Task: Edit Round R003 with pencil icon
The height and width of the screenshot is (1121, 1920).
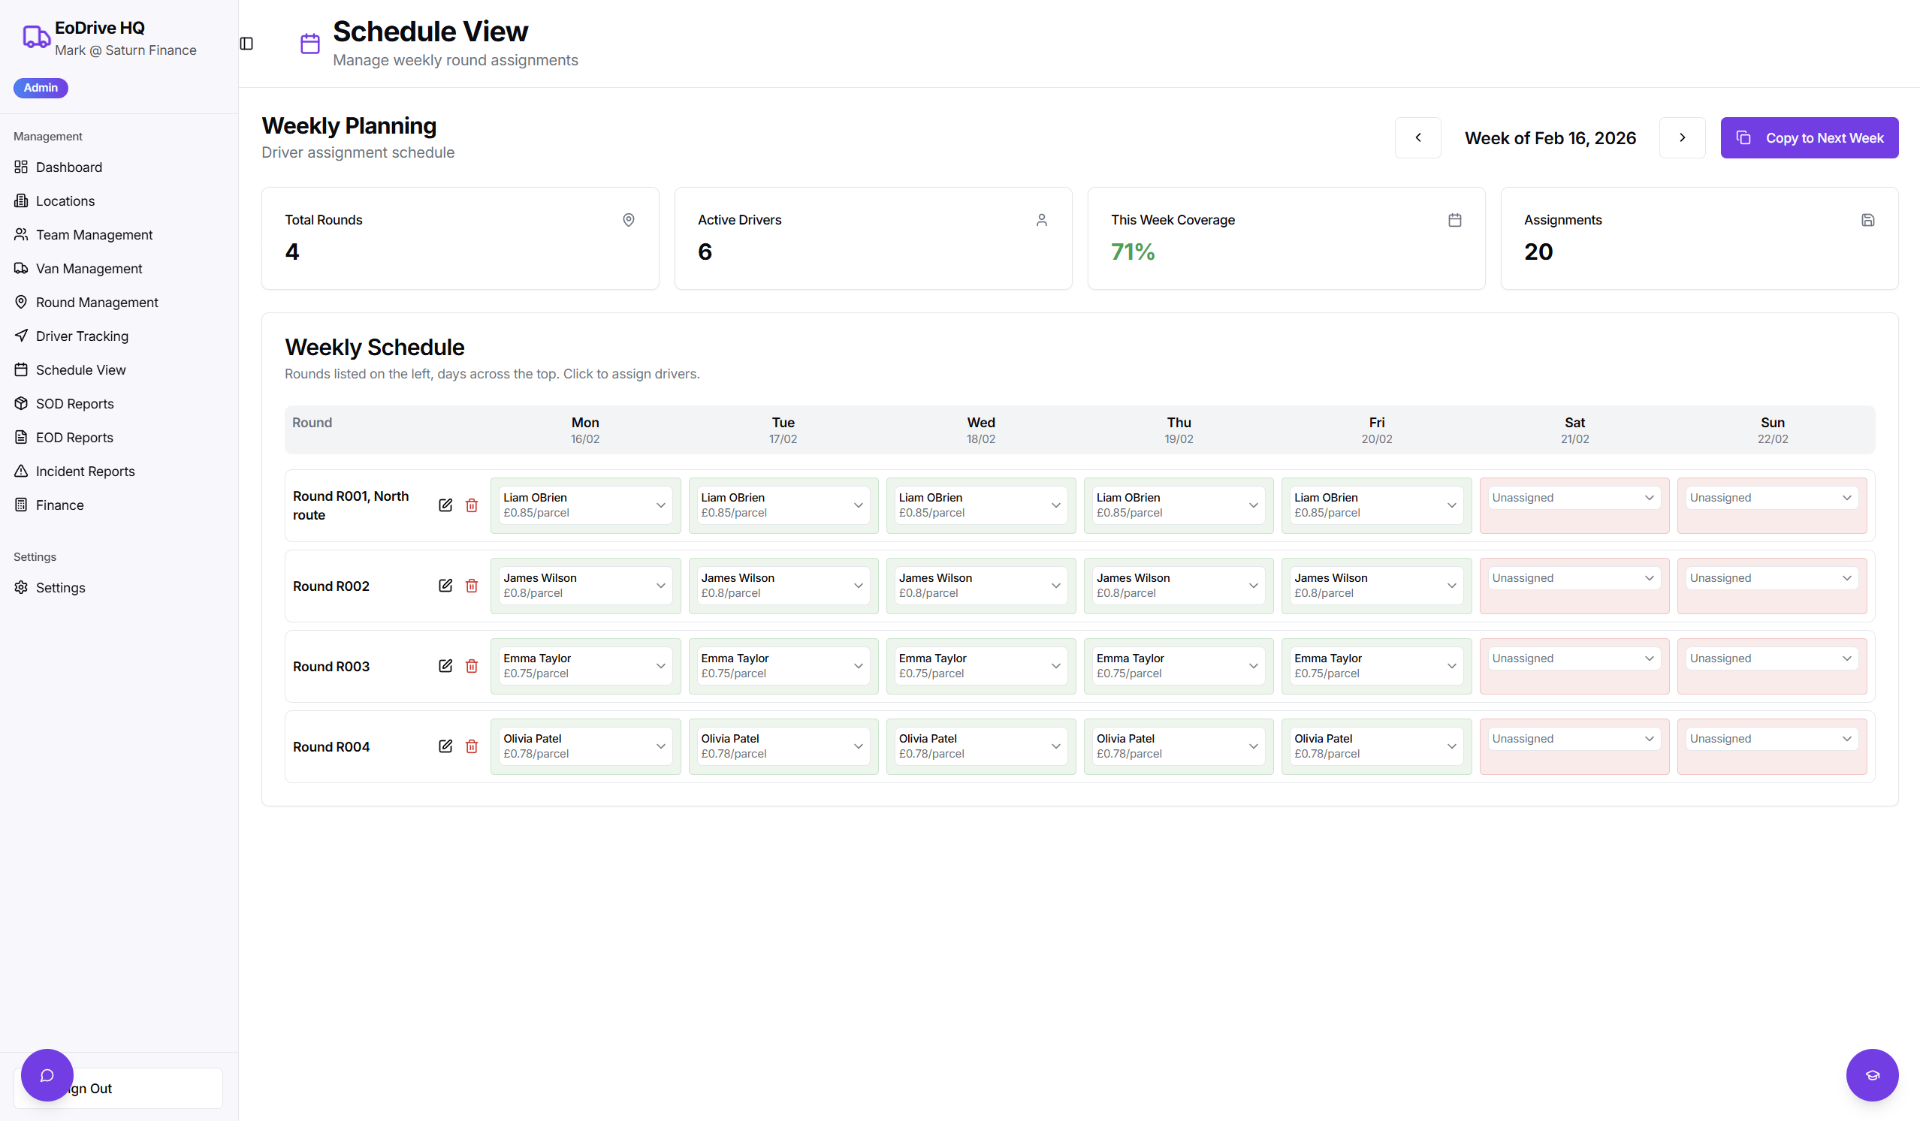Action: point(445,666)
